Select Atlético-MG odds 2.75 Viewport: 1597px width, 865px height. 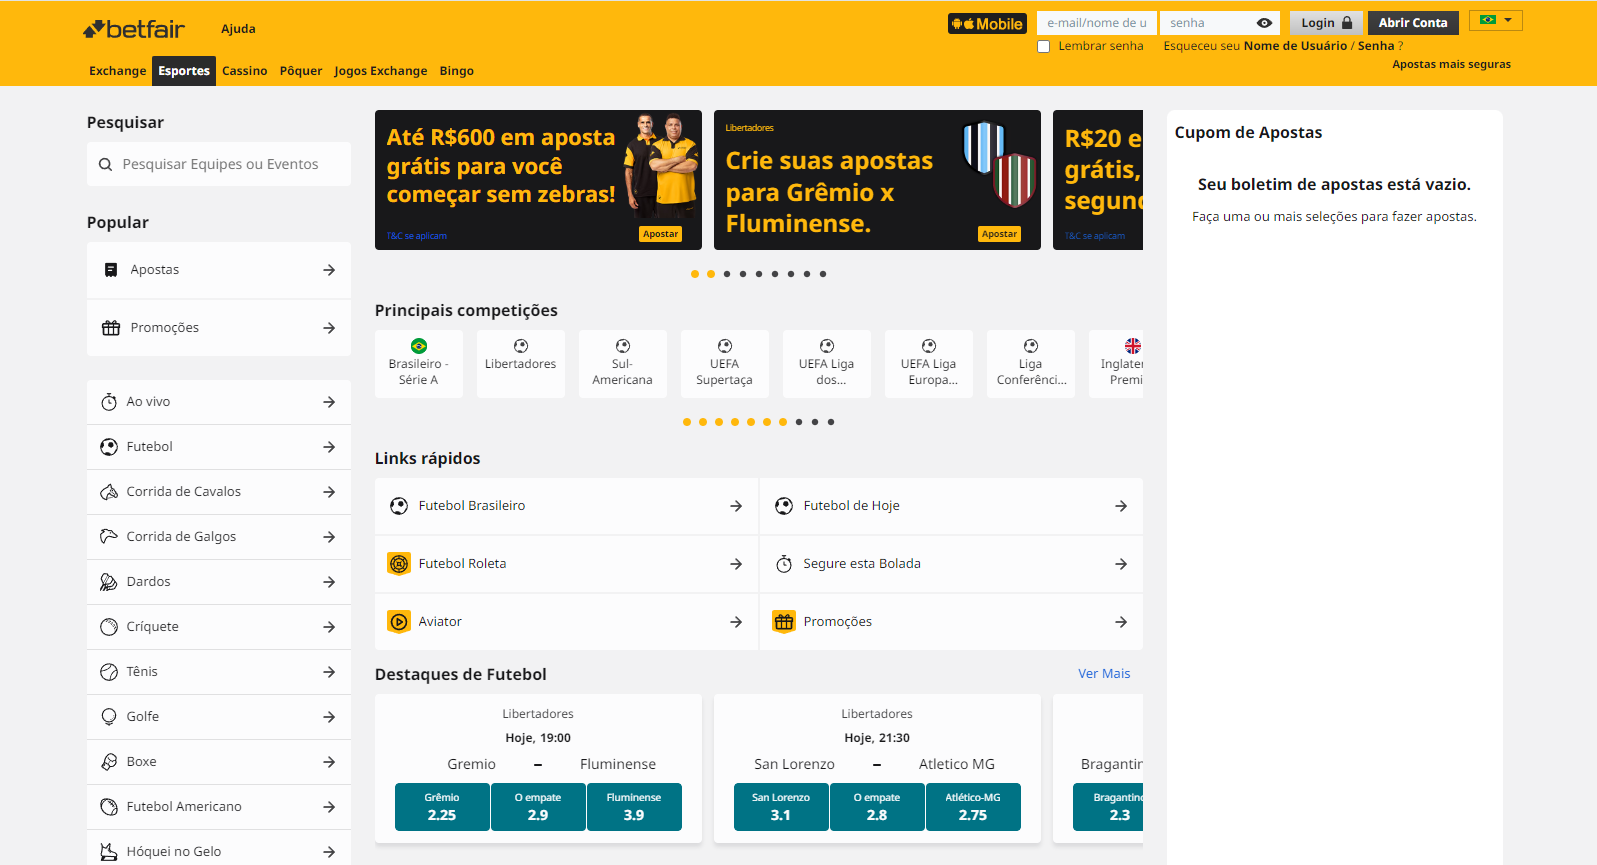(x=973, y=807)
